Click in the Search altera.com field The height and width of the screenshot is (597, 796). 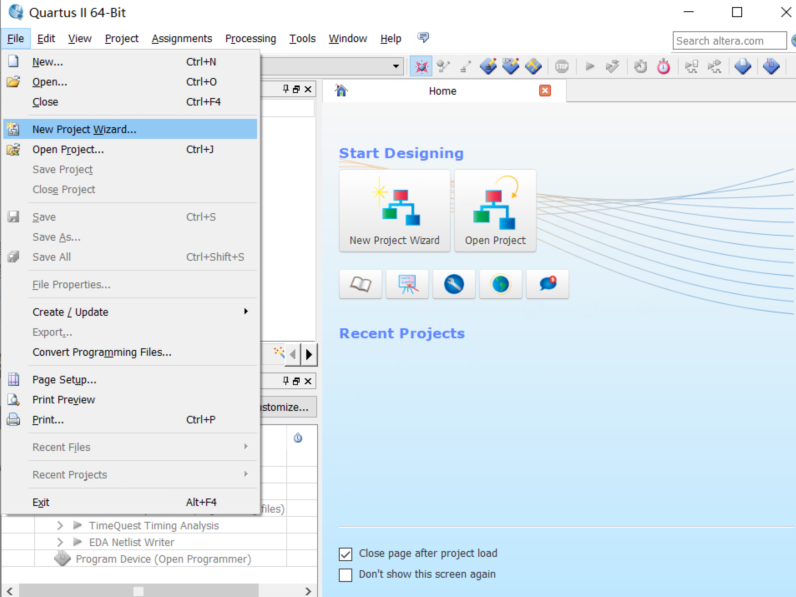tap(729, 41)
